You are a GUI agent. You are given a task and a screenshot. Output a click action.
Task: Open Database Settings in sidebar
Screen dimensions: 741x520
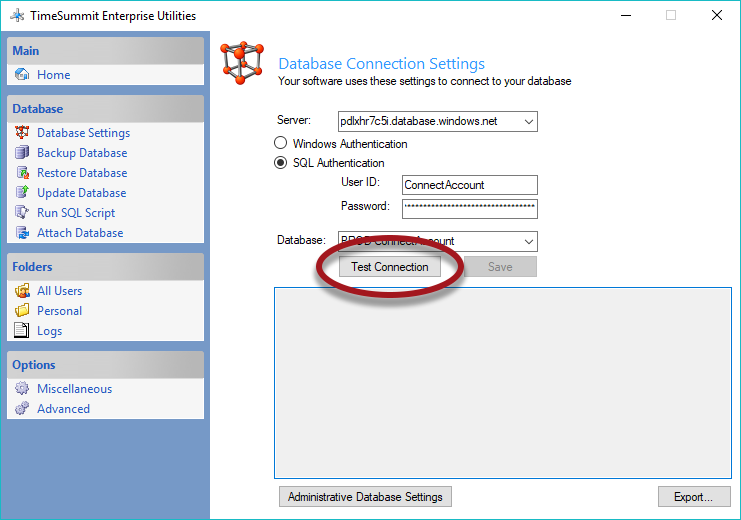(x=84, y=133)
